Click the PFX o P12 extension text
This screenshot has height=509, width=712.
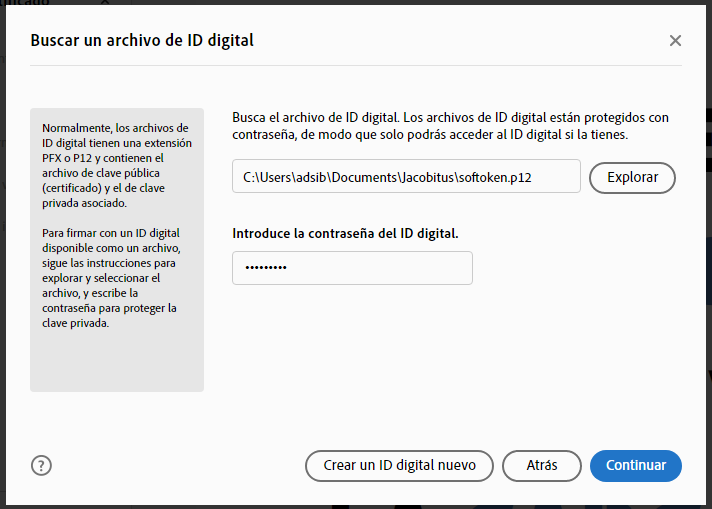(67, 158)
